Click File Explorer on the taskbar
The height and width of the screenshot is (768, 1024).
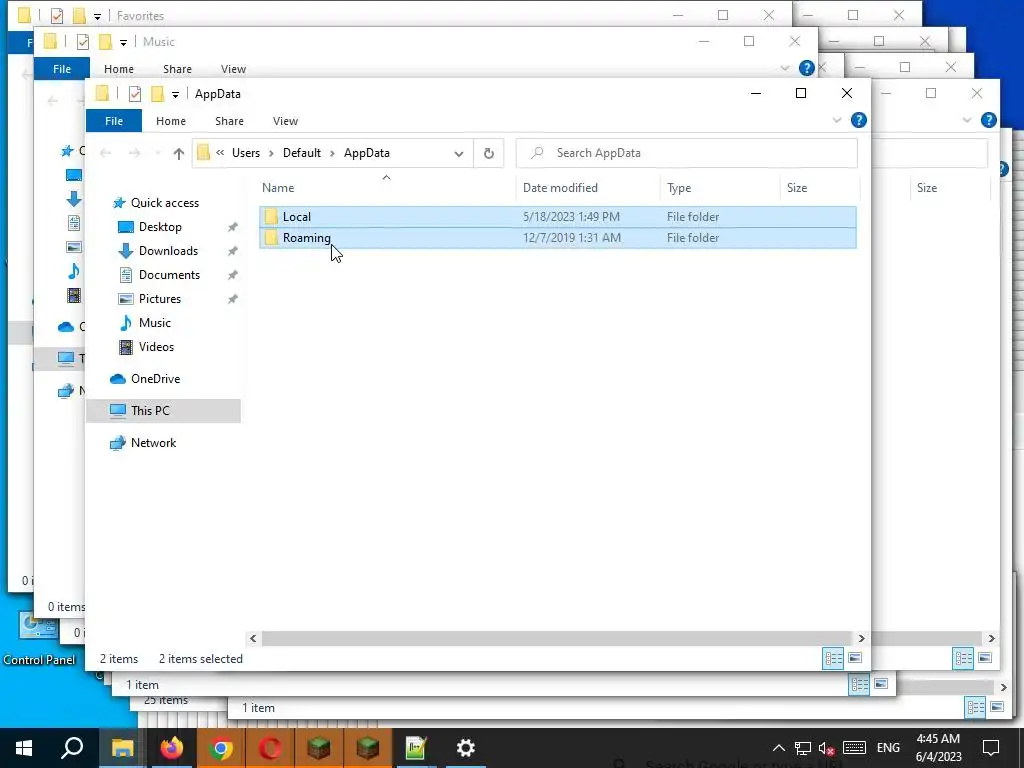(122, 748)
